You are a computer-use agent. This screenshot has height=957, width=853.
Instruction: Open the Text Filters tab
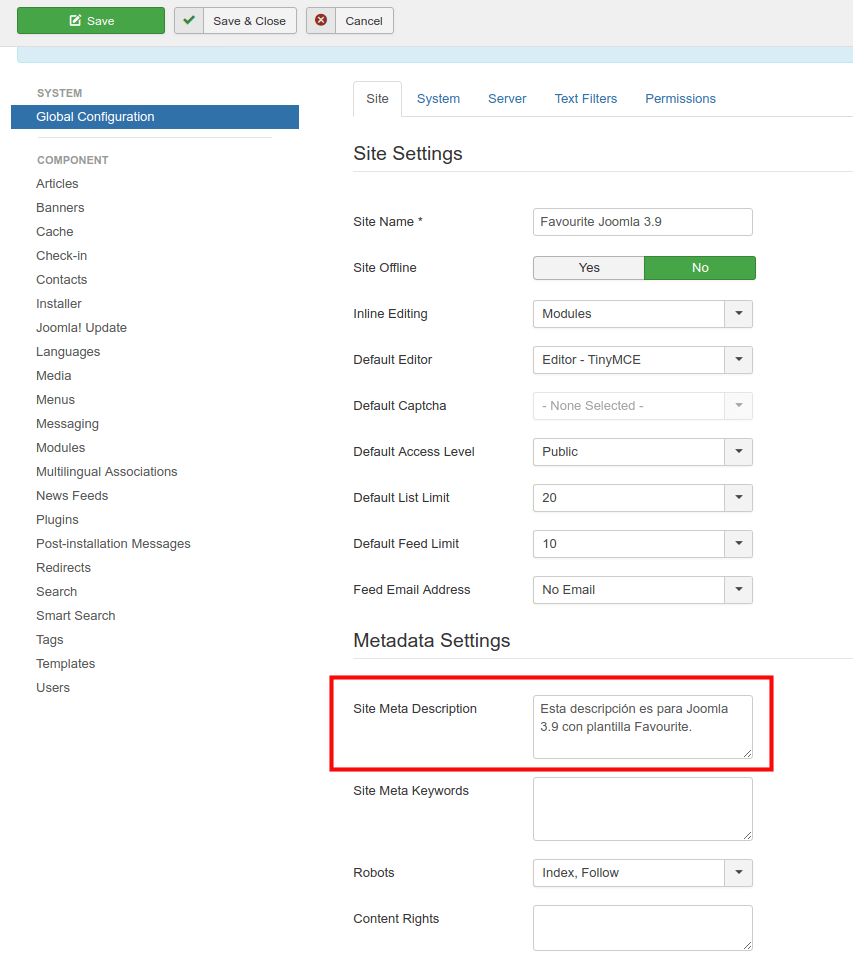(586, 99)
